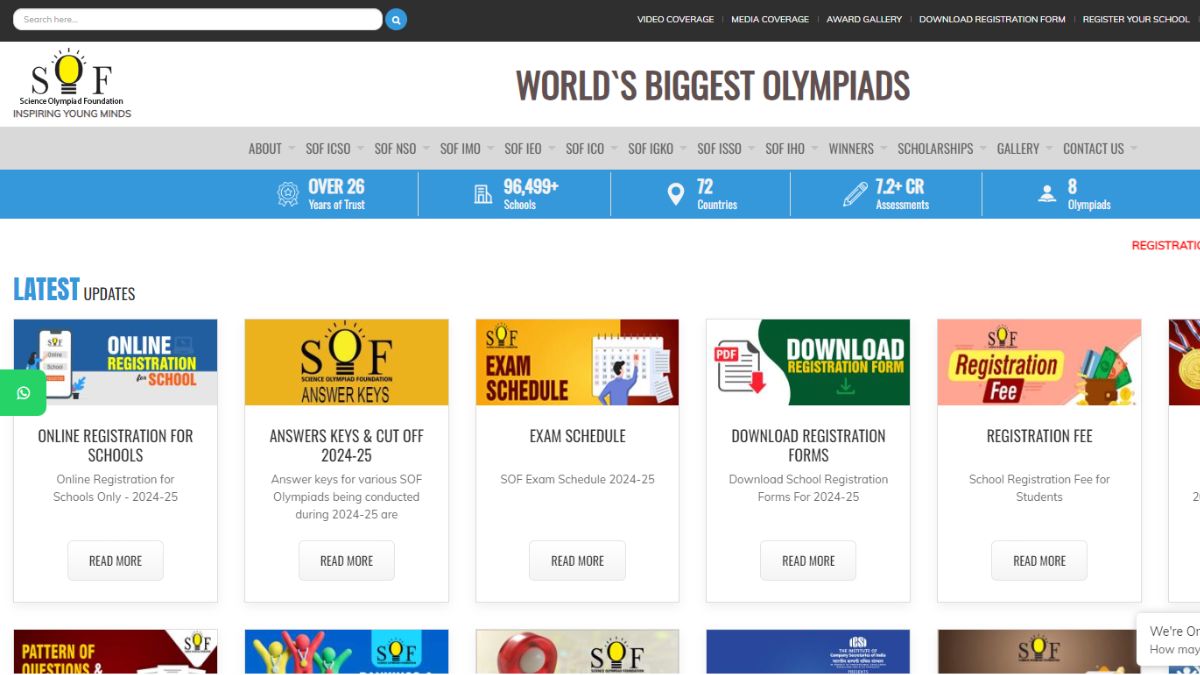Open the Exam Schedule banner image
The image size is (1200, 675).
coord(577,362)
